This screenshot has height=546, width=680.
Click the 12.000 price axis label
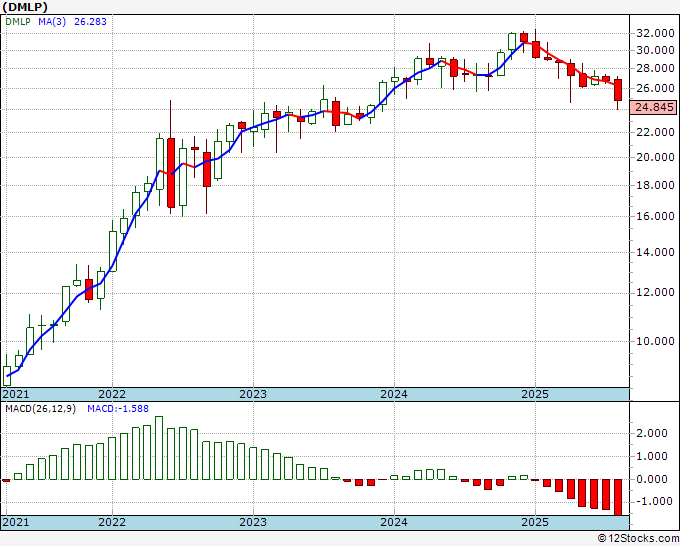click(655, 292)
